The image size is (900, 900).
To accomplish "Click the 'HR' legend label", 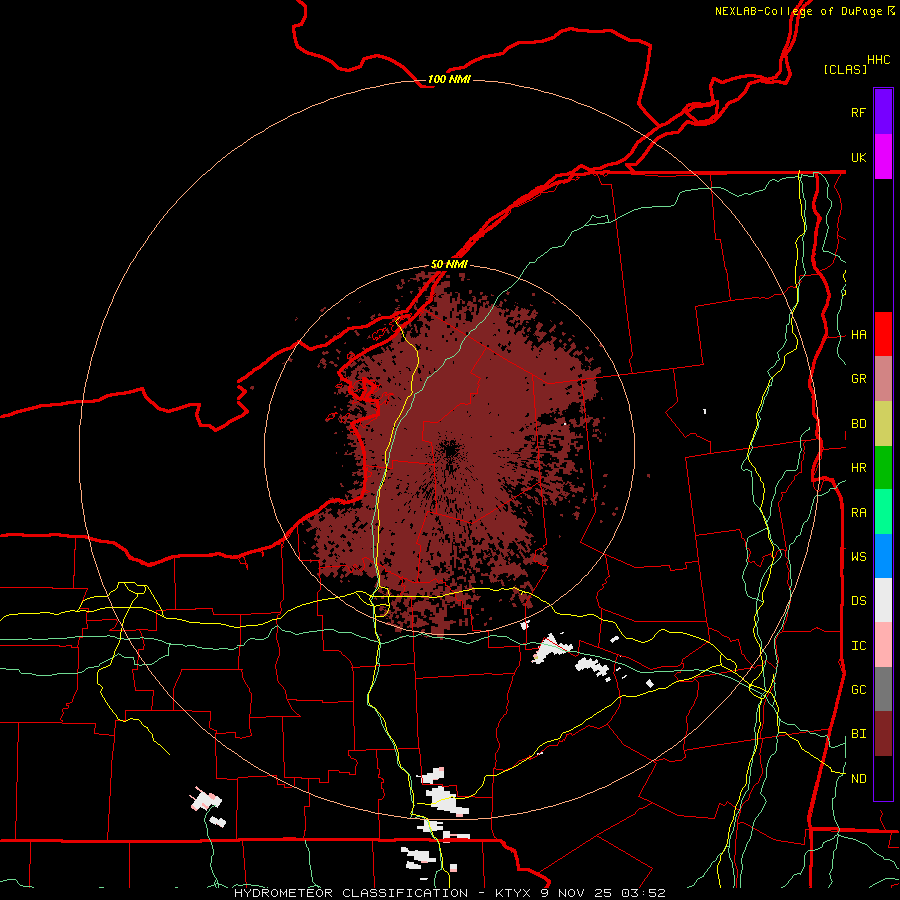I will click(x=858, y=468).
